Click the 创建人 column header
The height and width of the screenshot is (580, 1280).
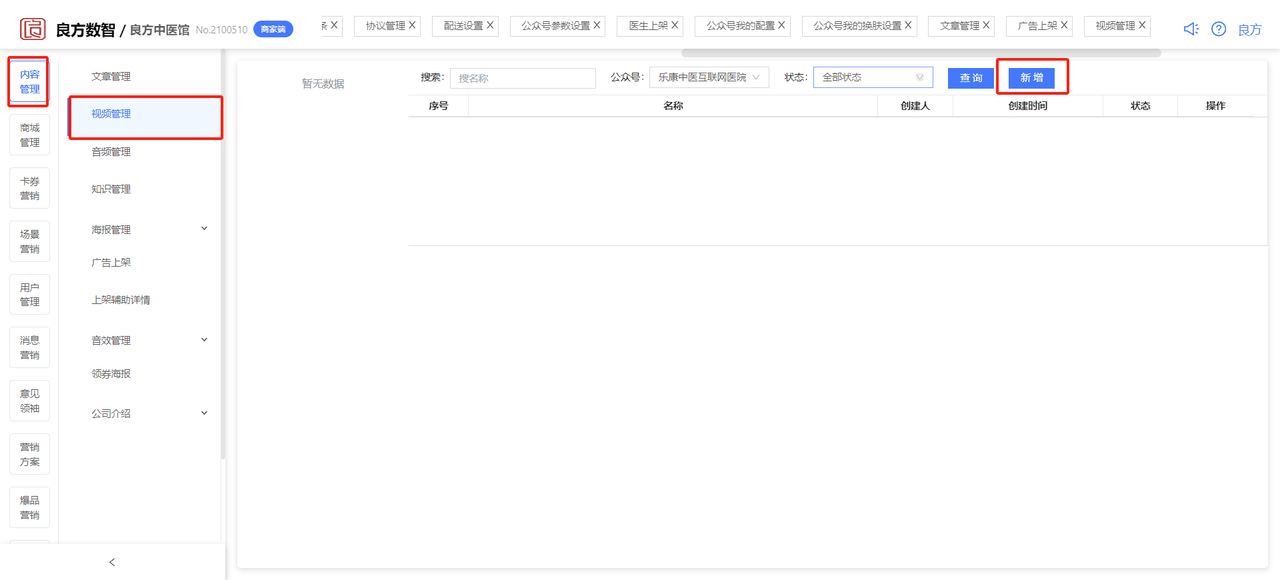pyautogui.click(x=915, y=106)
